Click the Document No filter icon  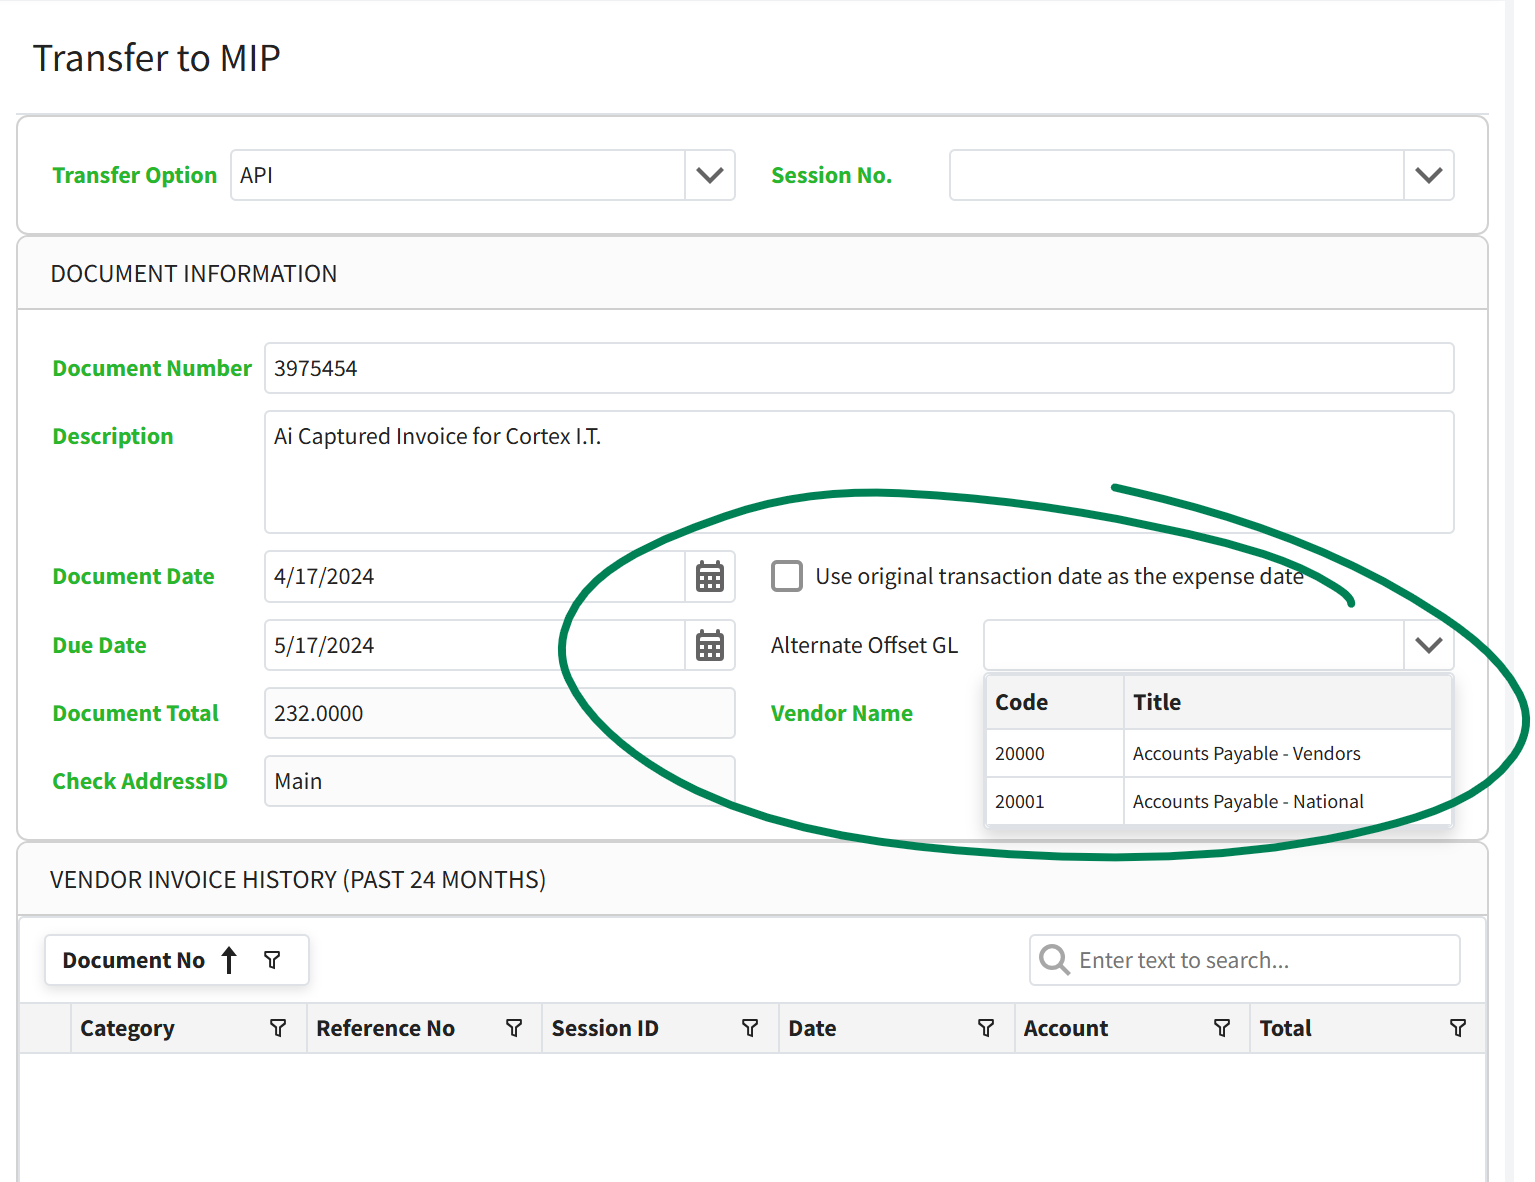pyautogui.click(x=272, y=960)
